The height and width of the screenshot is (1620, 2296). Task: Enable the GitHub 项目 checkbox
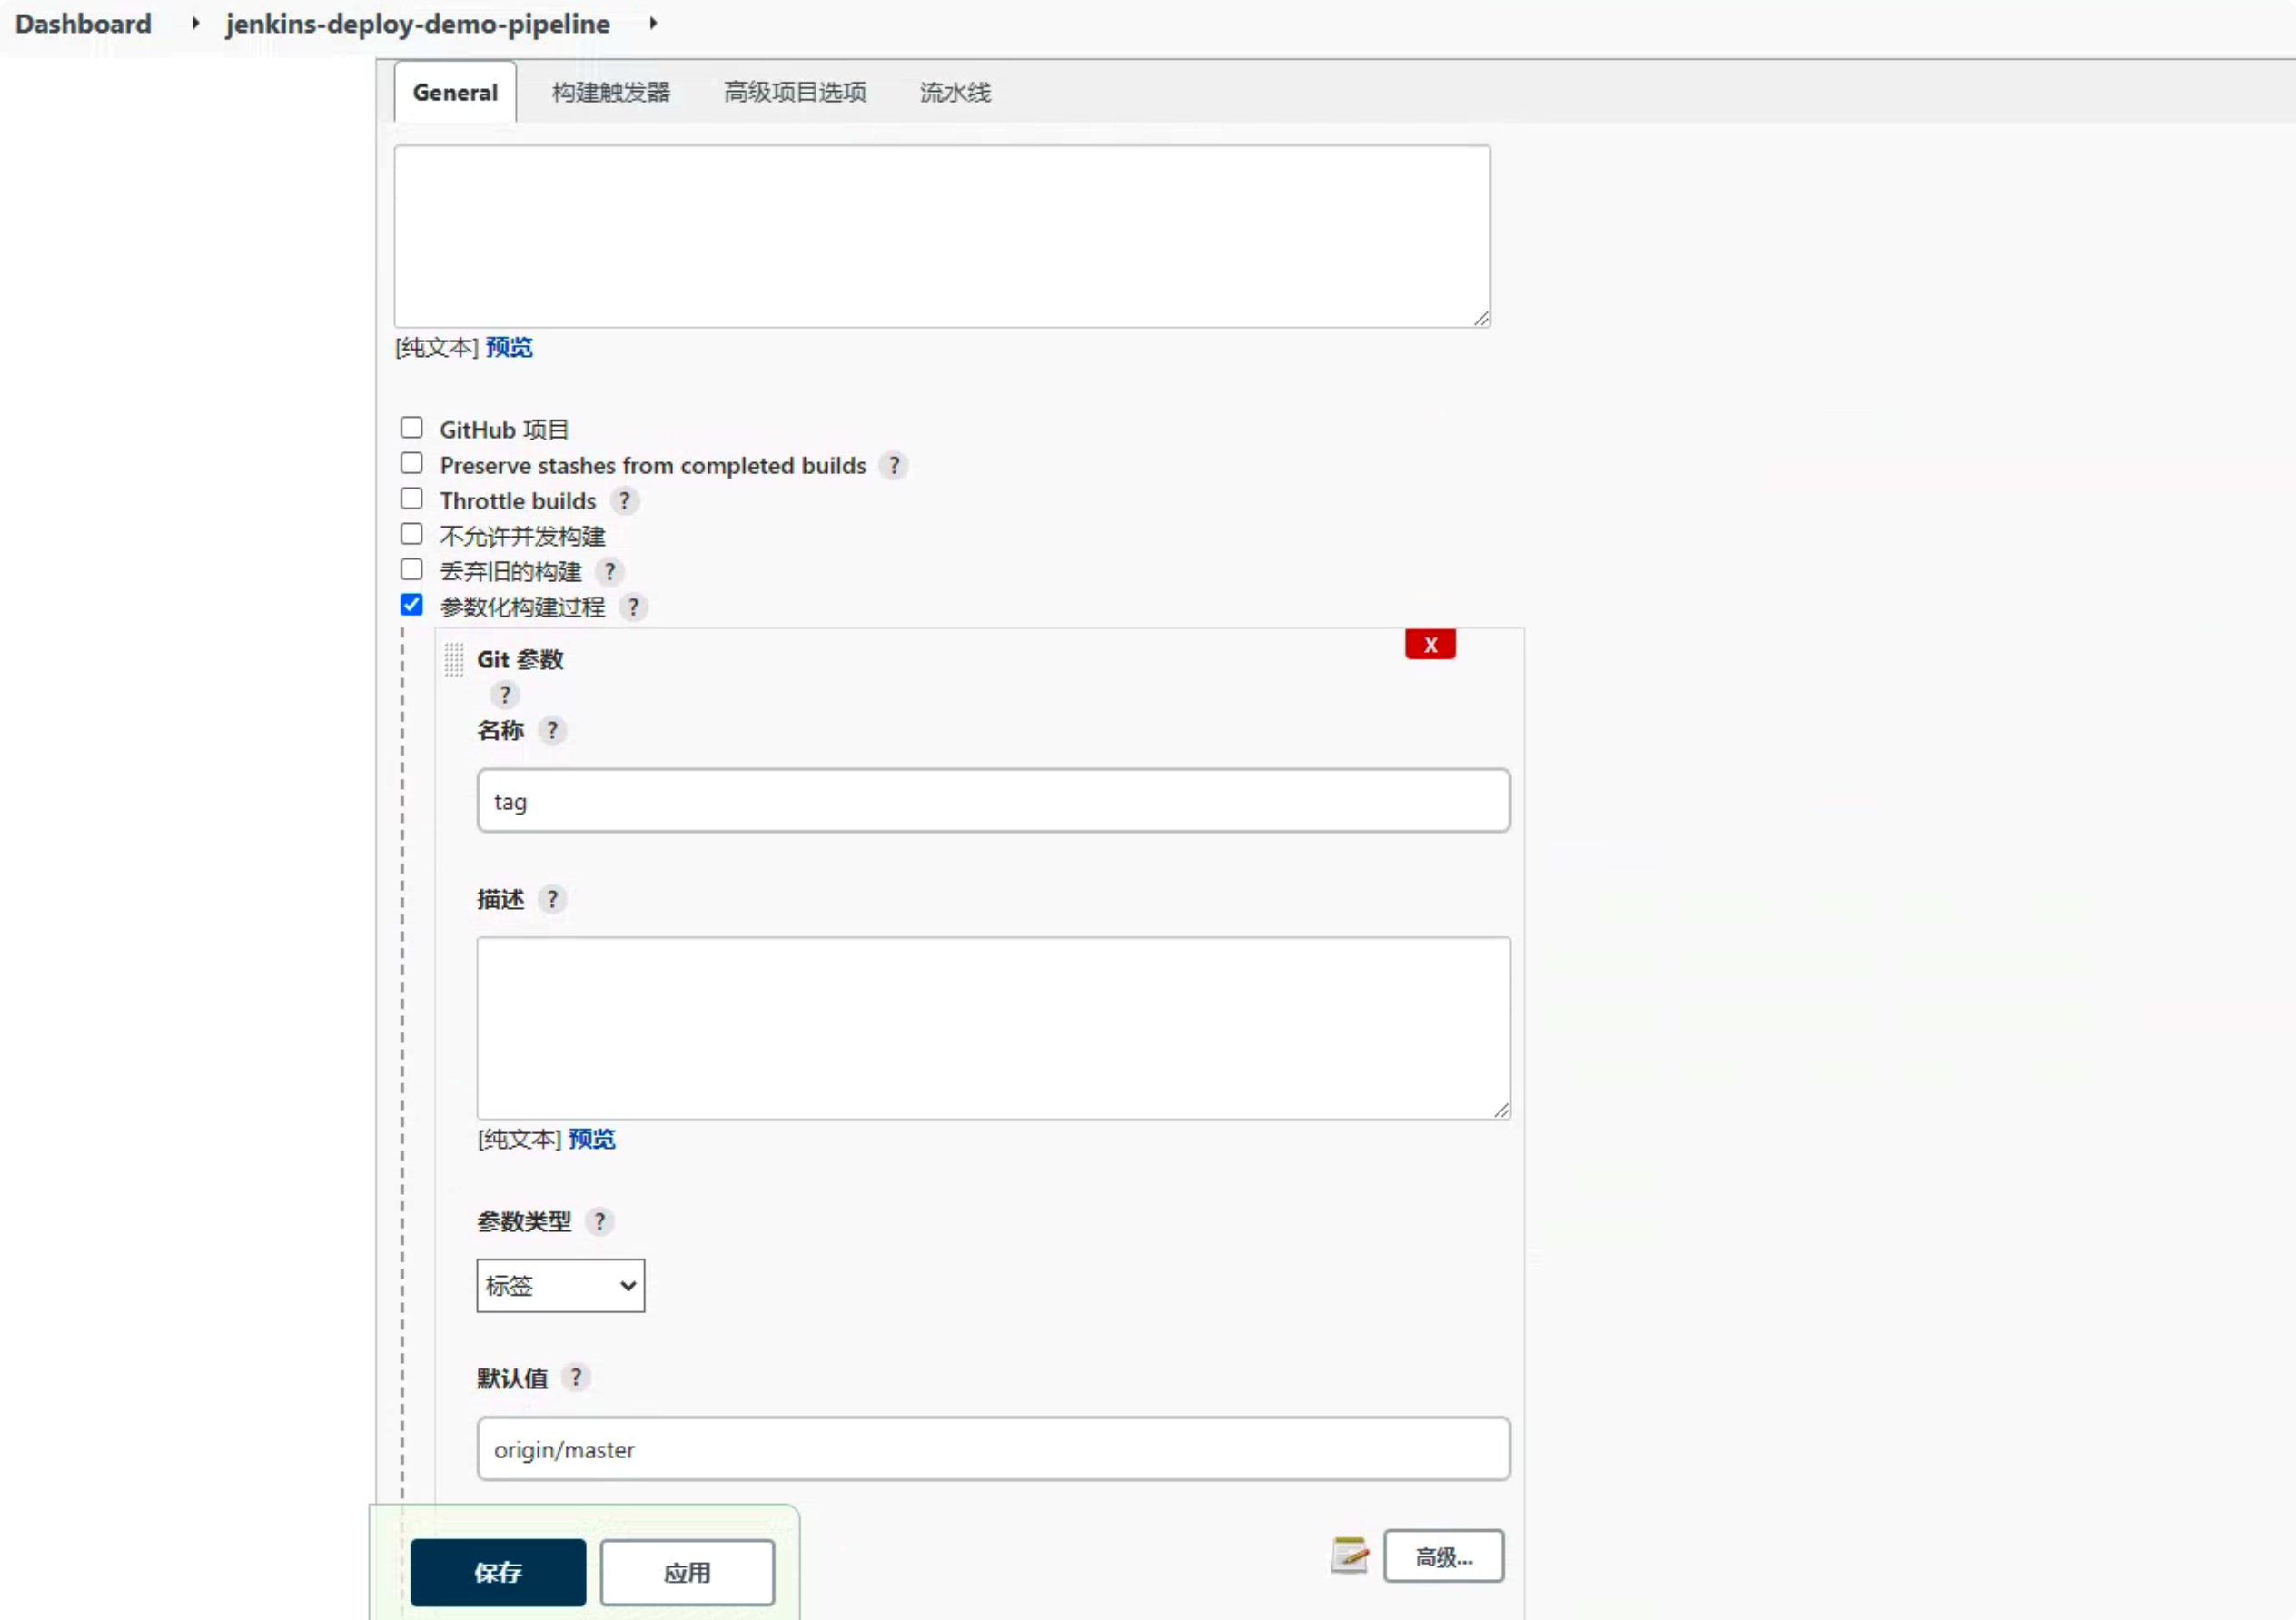click(411, 428)
